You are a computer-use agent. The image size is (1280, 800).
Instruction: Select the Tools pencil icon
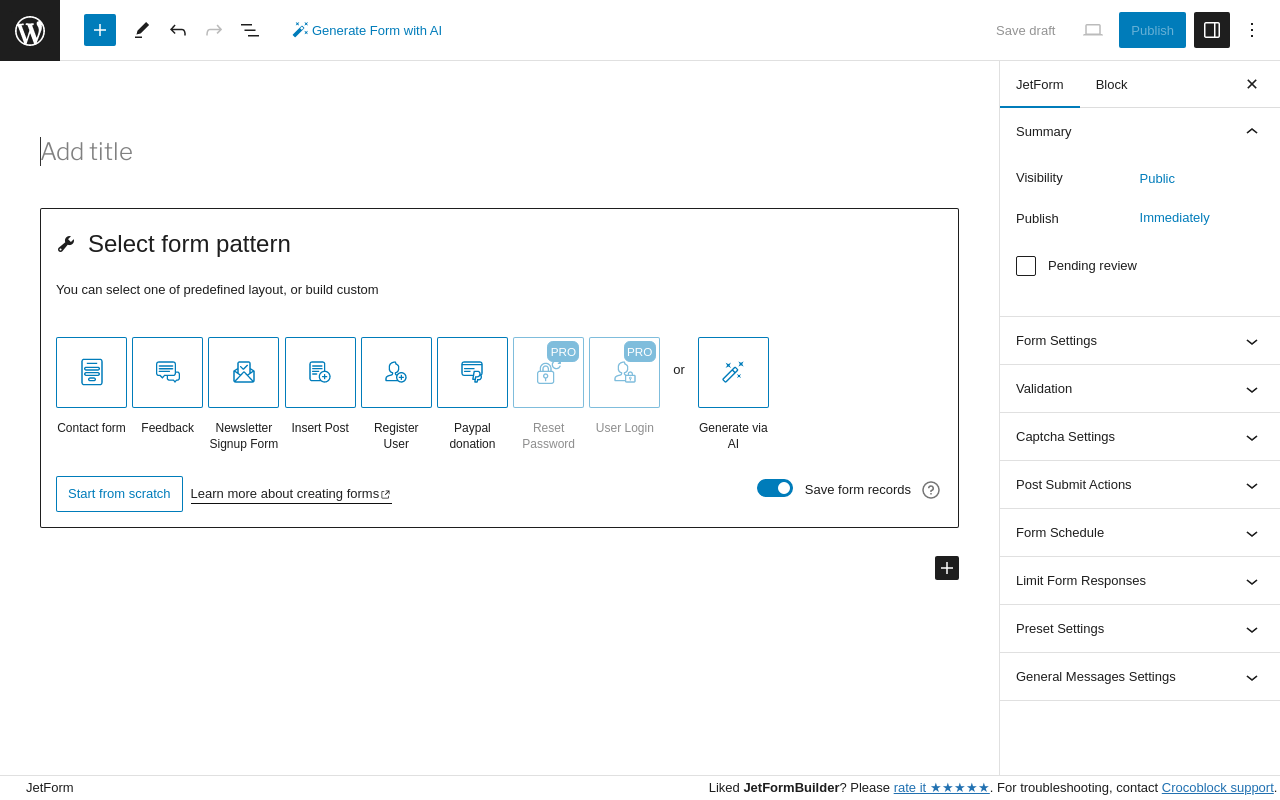142,30
